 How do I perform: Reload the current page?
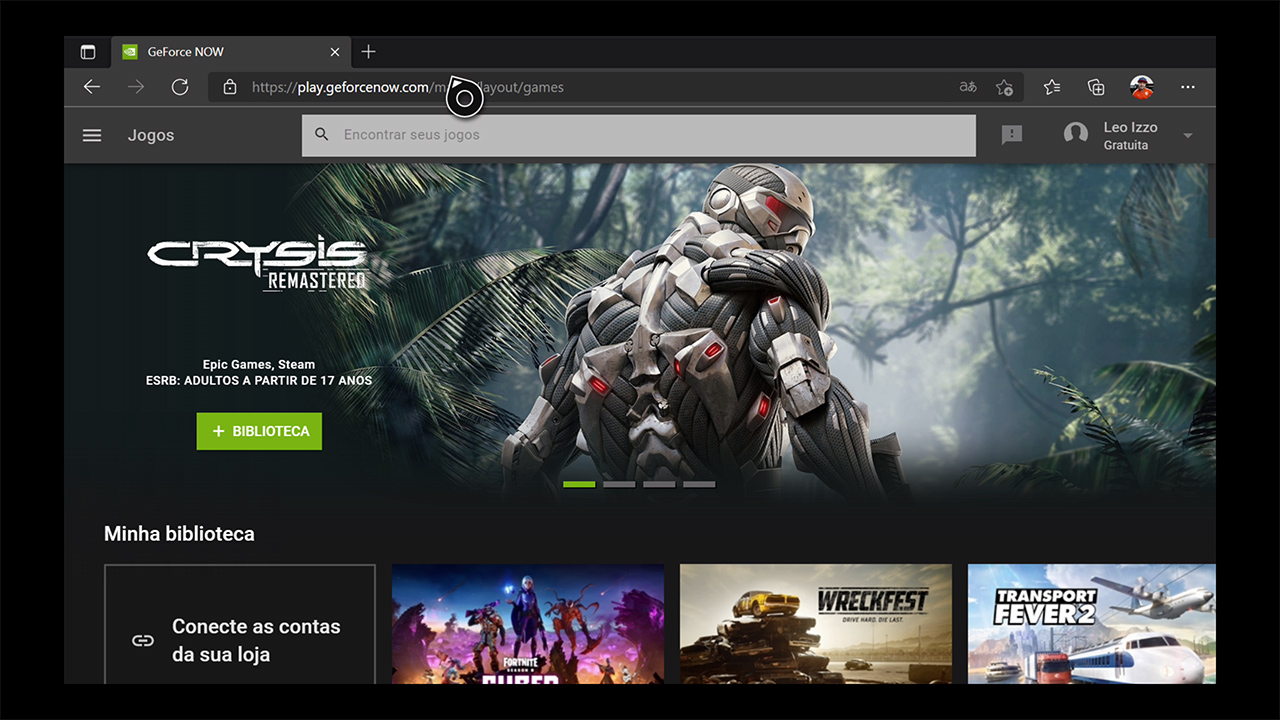click(180, 87)
